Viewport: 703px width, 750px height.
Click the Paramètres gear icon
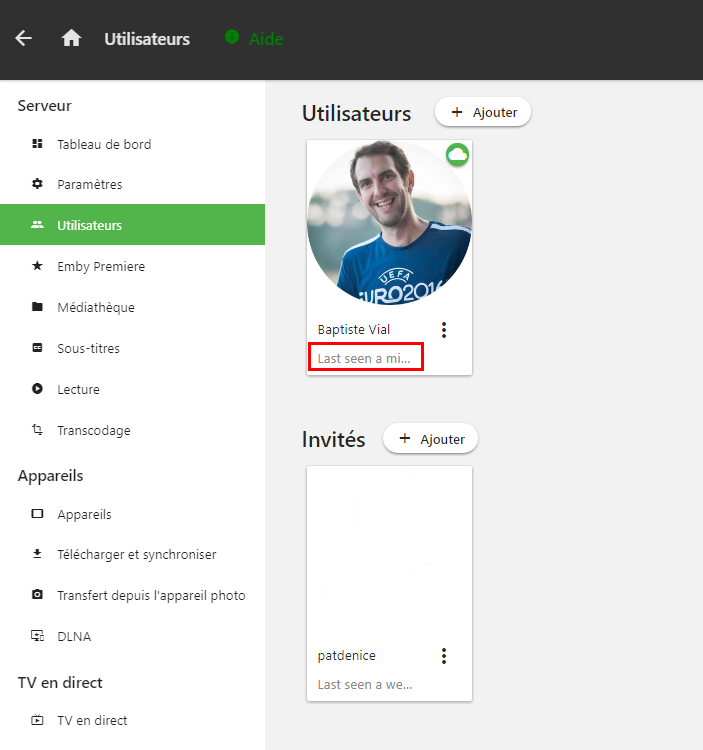click(37, 184)
